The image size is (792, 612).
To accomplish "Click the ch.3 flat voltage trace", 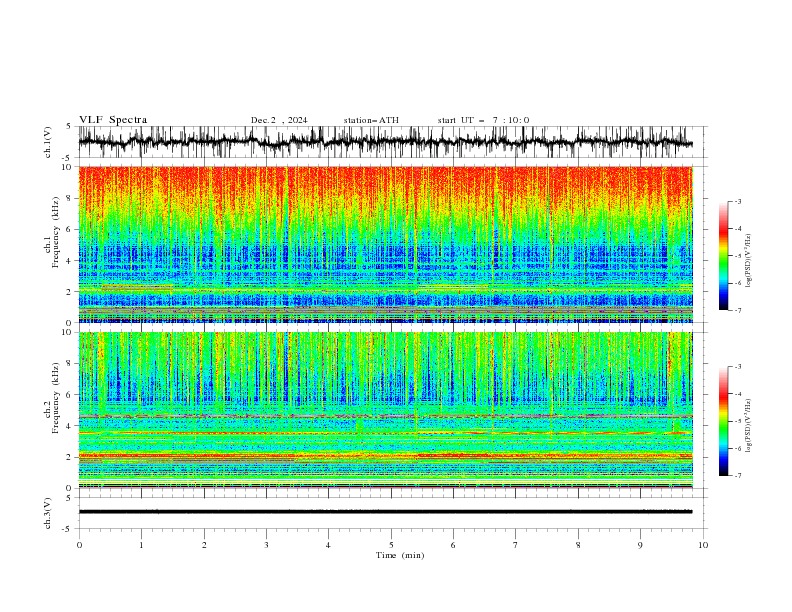I will click(x=386, y=512).
